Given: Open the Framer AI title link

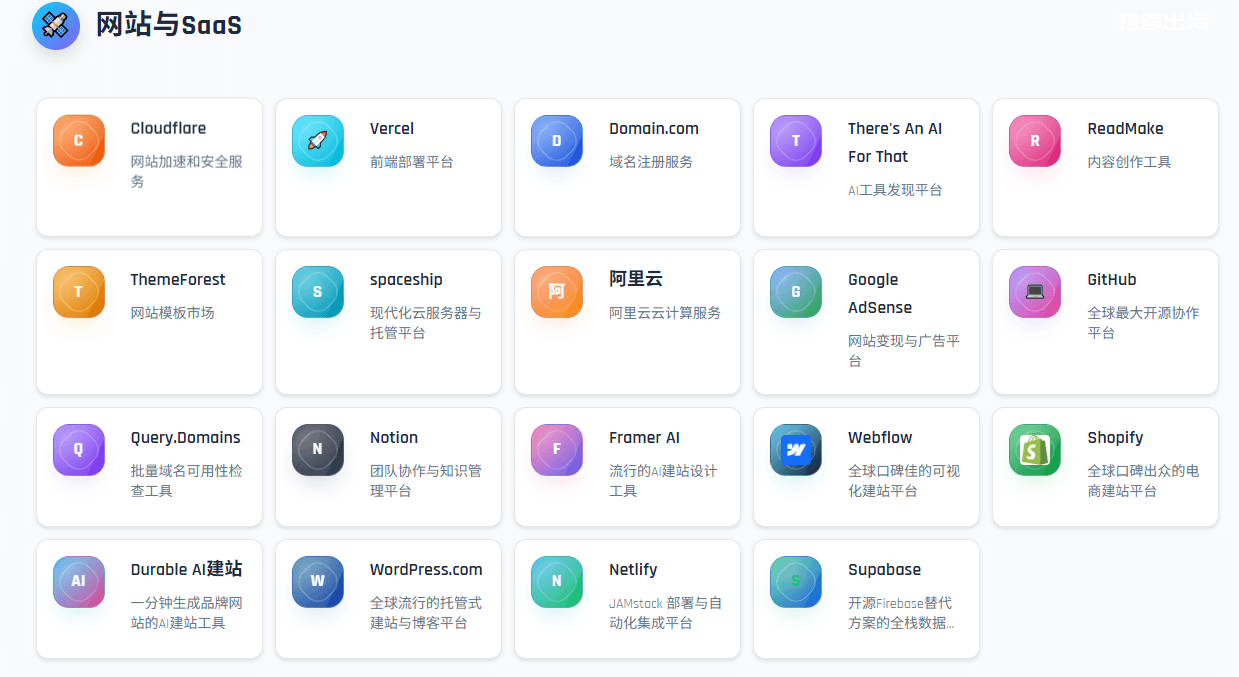Looking at the screenshot, I should coord(644,438).
